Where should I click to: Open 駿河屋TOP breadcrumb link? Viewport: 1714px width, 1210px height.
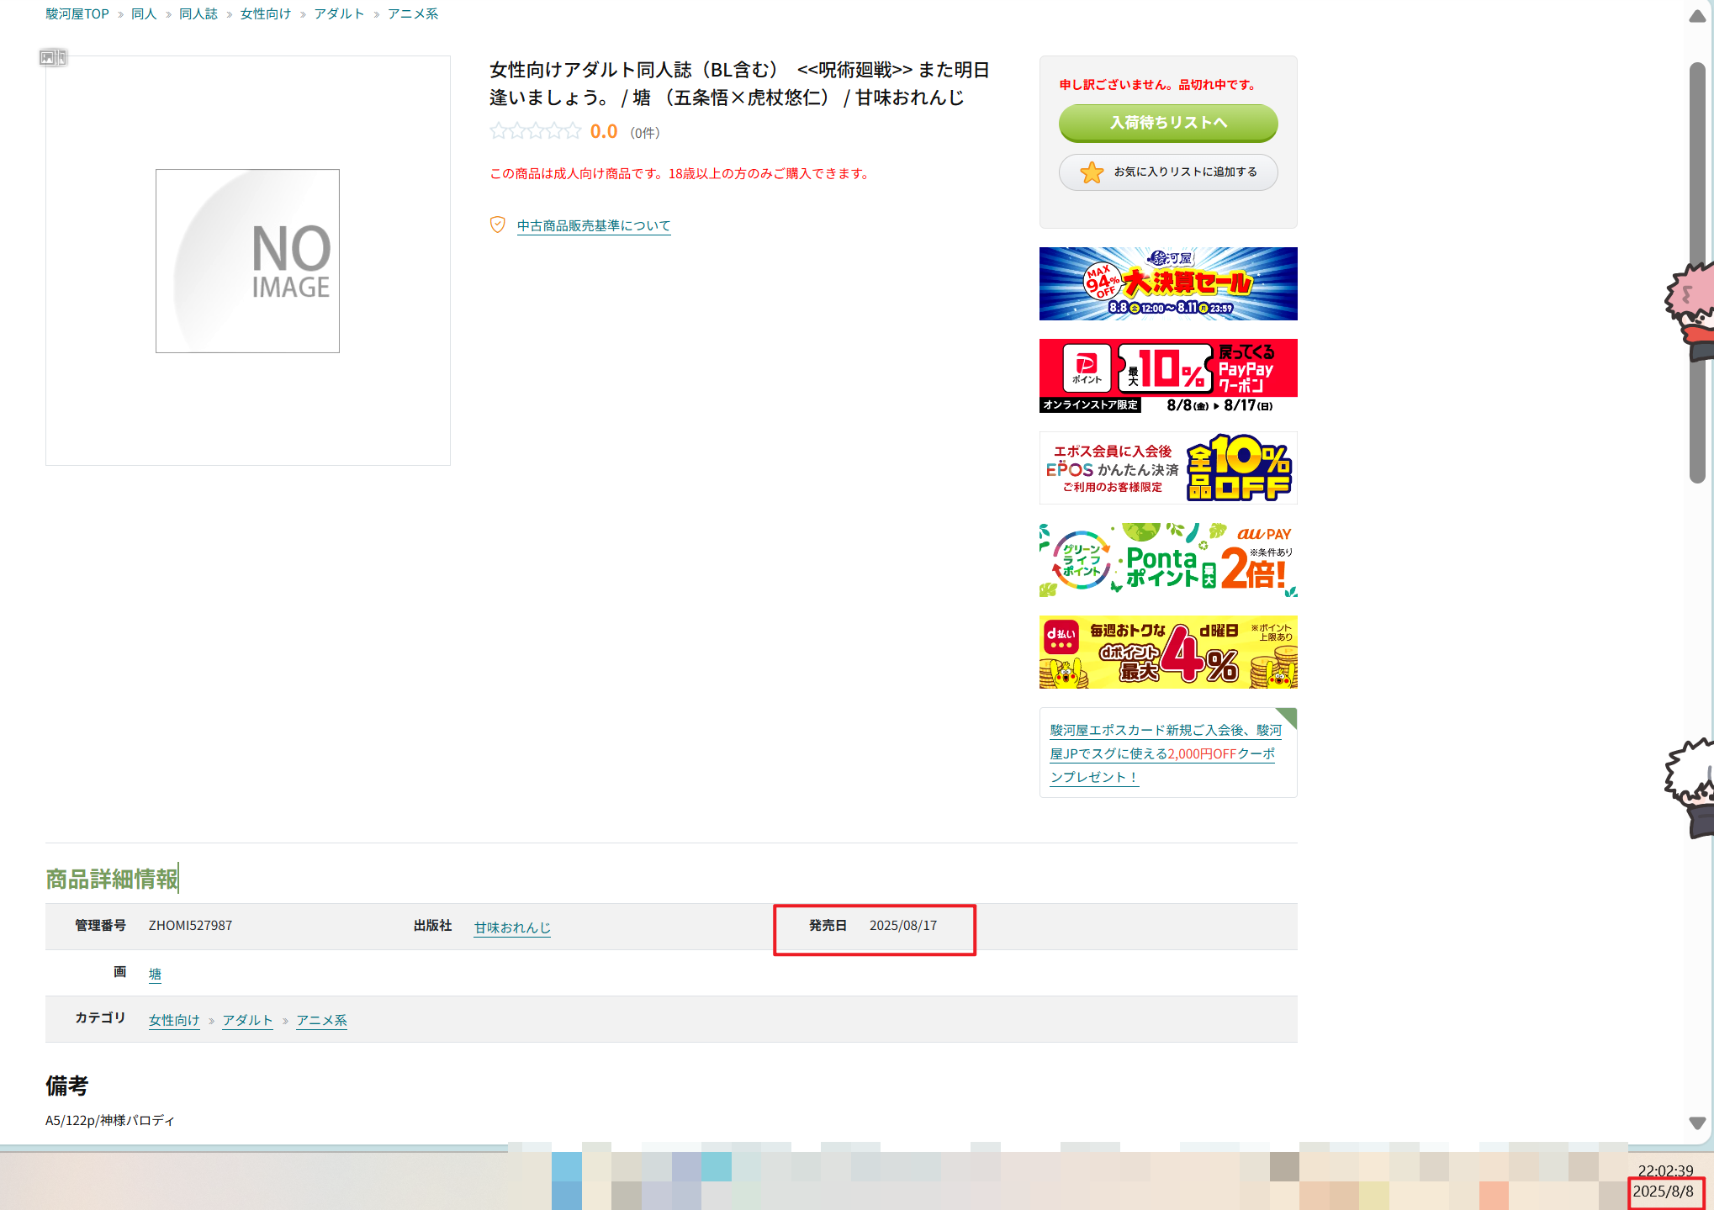[x=77, y=14]
